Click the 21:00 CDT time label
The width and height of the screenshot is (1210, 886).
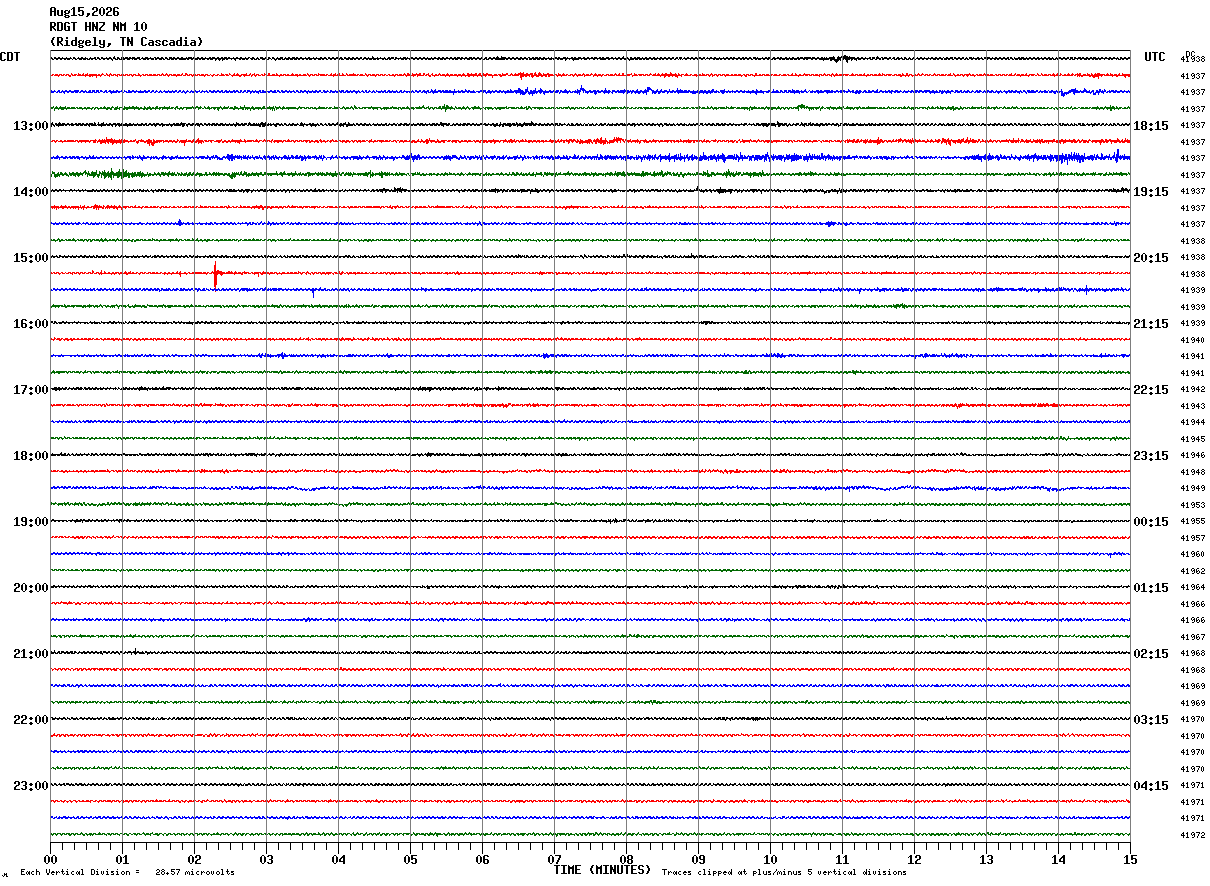[x=31, y=654]
